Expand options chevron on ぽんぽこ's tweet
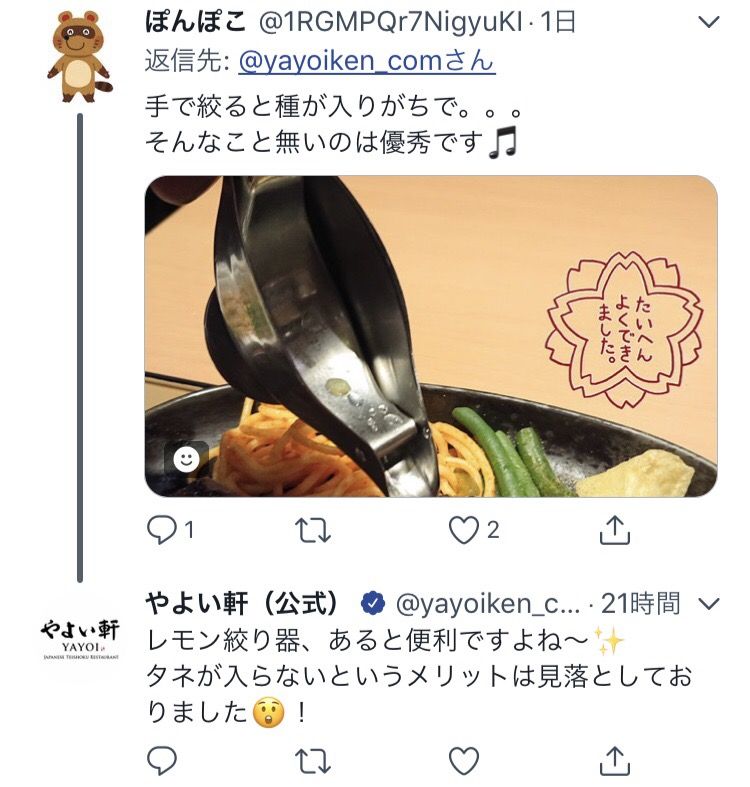The height and width of the screenshot is (787, 750). 709,23
